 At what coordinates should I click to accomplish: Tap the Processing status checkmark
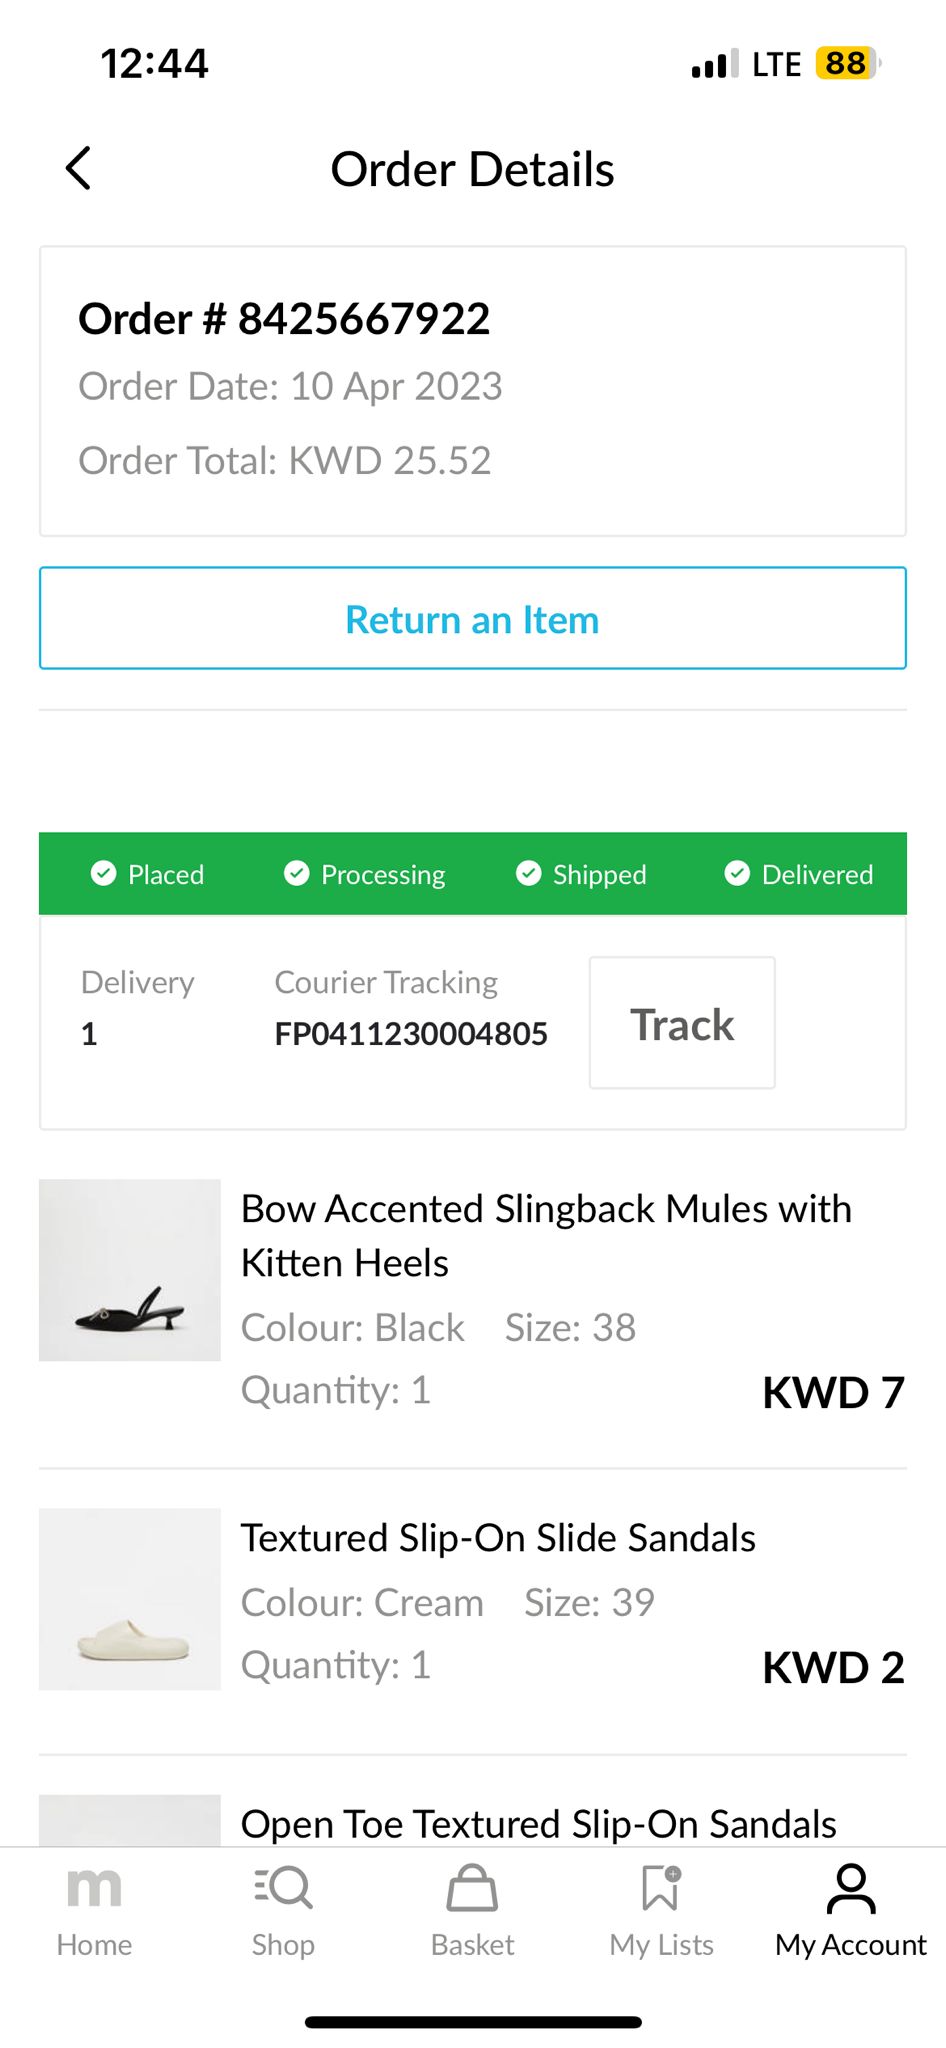(297, 874)
